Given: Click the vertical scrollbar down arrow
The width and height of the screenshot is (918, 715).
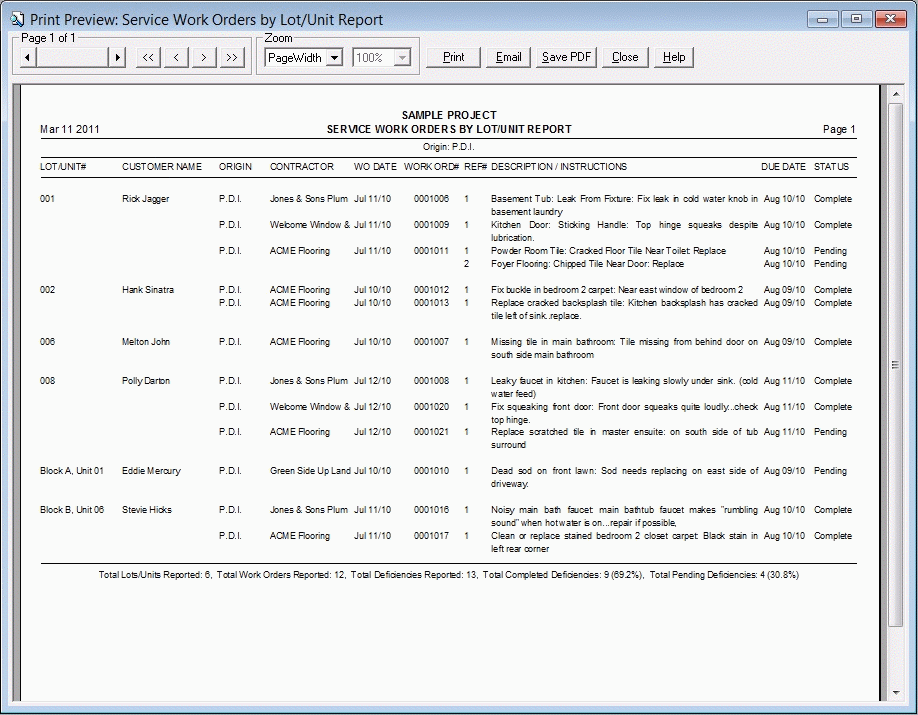Looking at the screenshot, I should click(x=895, y=693).
